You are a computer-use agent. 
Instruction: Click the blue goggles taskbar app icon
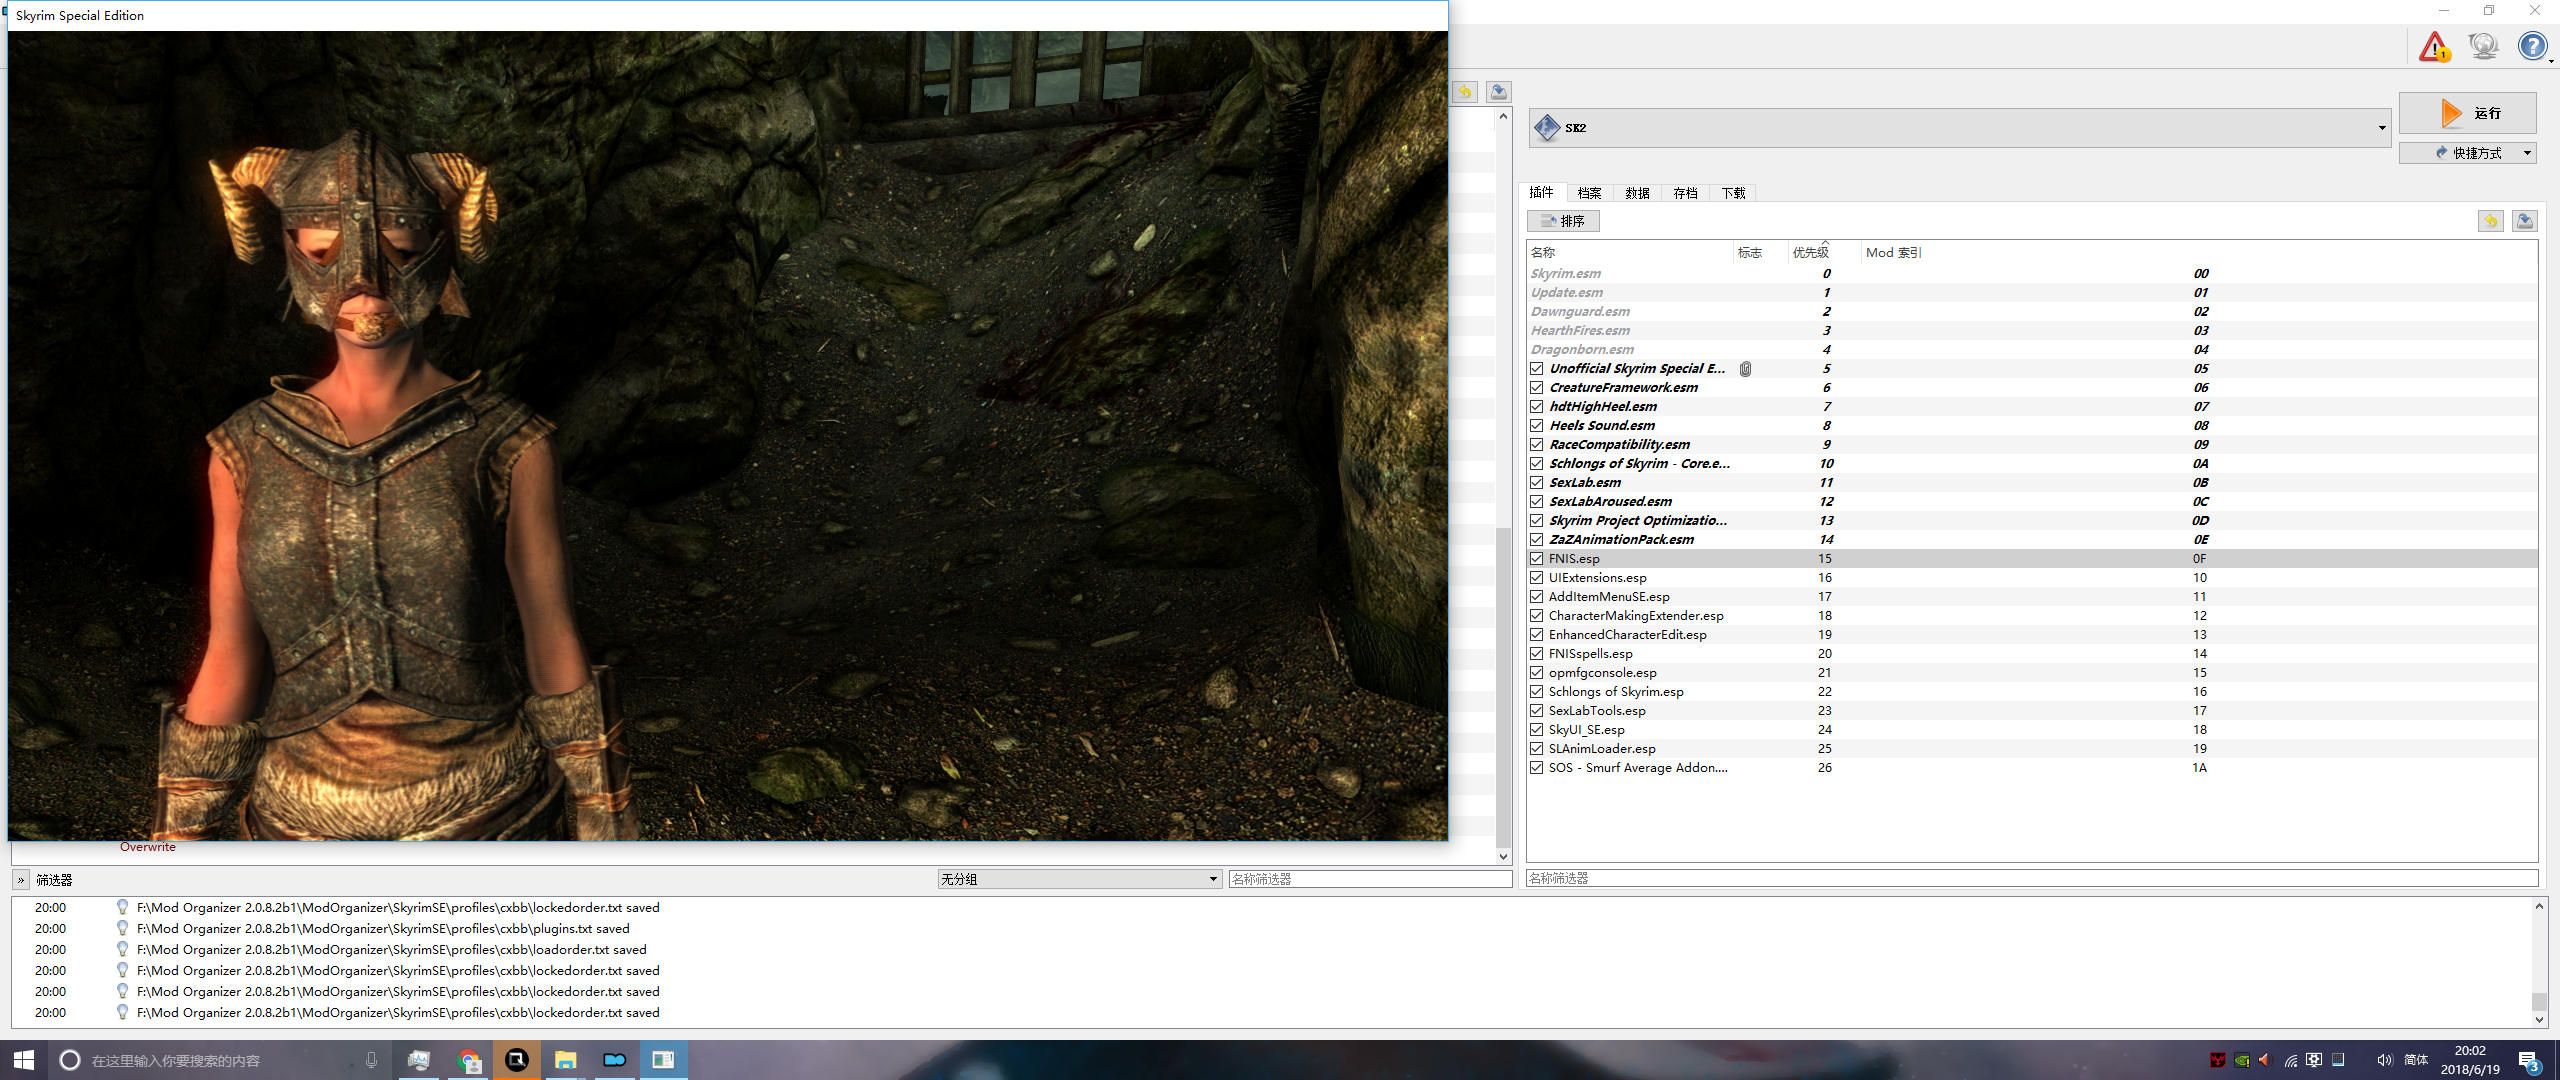615,1060
